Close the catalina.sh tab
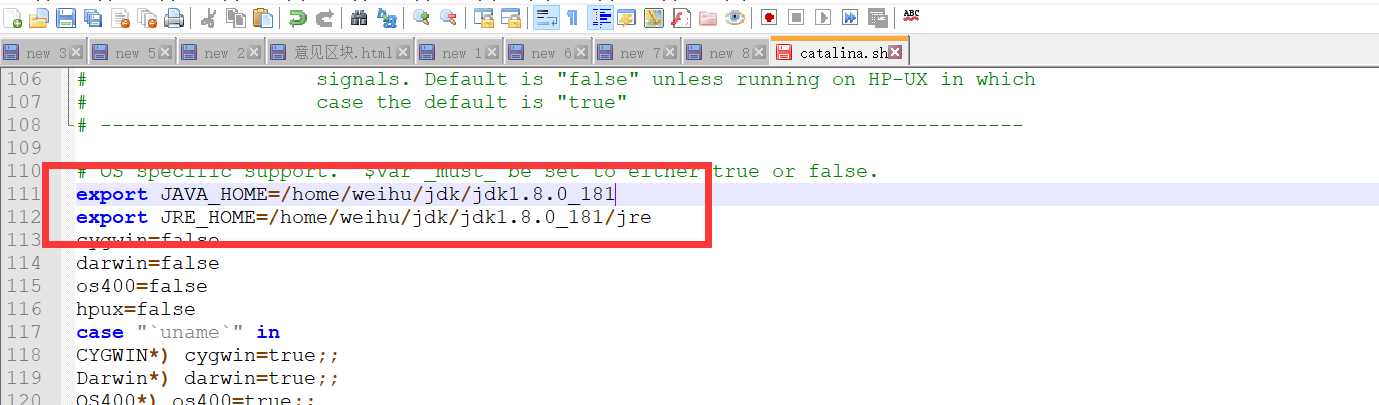The image size is (1379, 405). 895,52
